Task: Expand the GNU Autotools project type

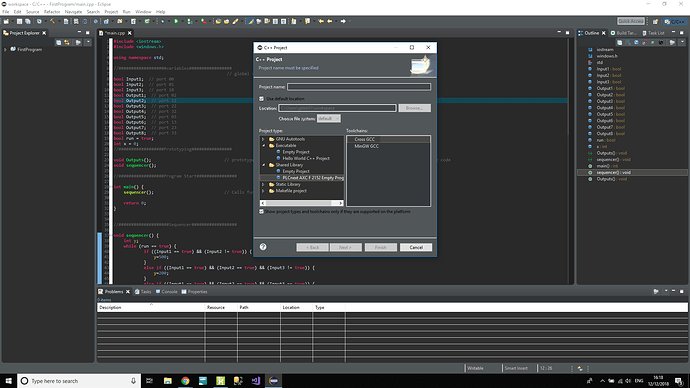Action: [x=263, y=139]
